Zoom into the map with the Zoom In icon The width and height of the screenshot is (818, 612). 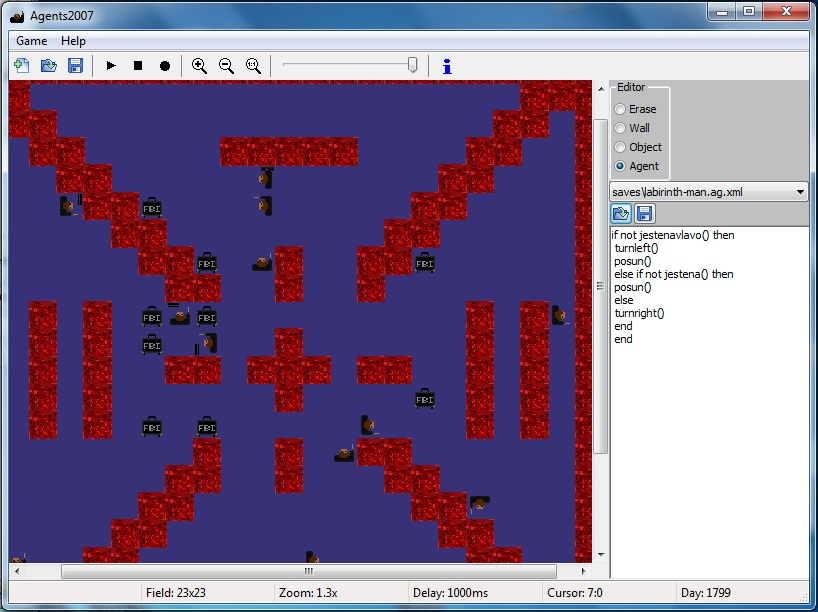[x=199, y=65]
